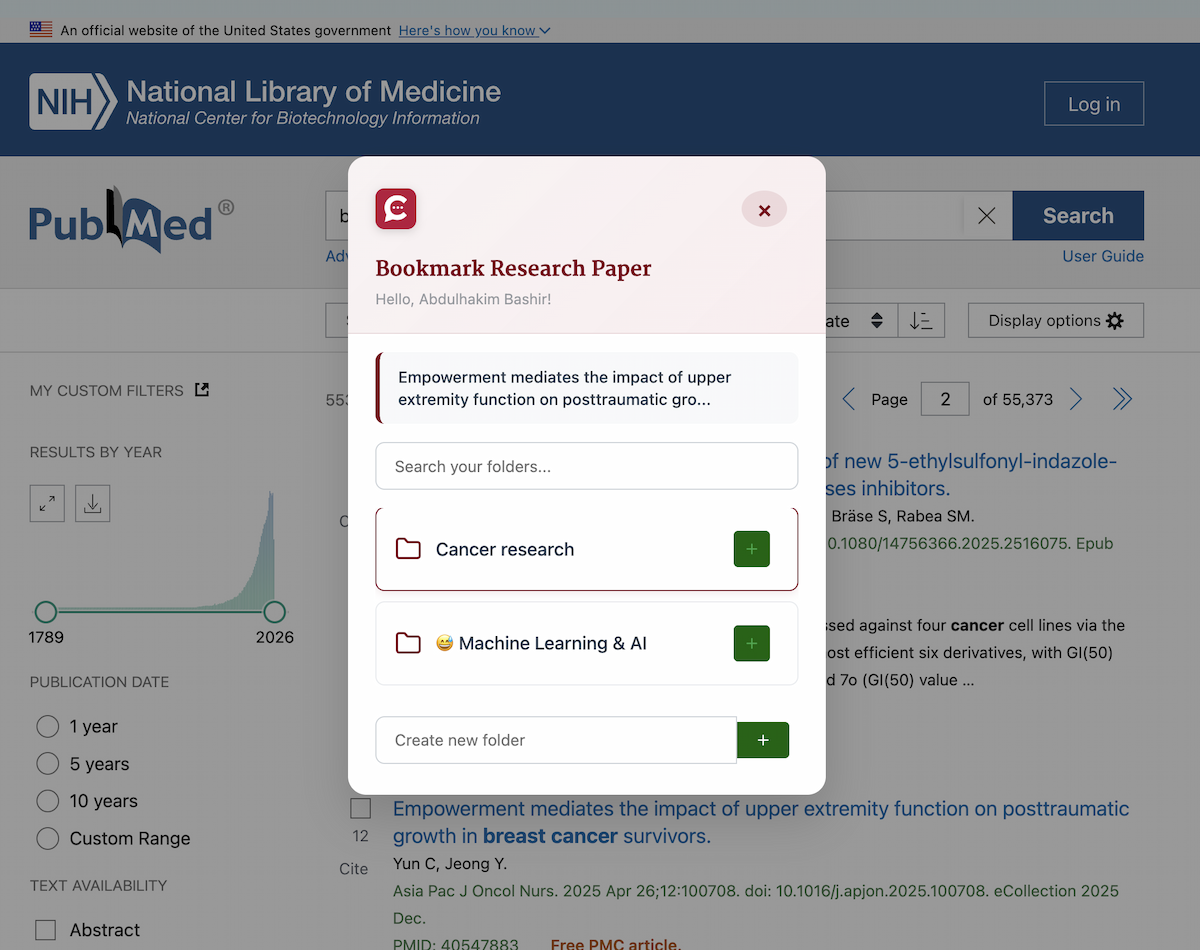1200x950 pixels.
Task: Select 5 years publication date
Action: (x=48, y=764)
